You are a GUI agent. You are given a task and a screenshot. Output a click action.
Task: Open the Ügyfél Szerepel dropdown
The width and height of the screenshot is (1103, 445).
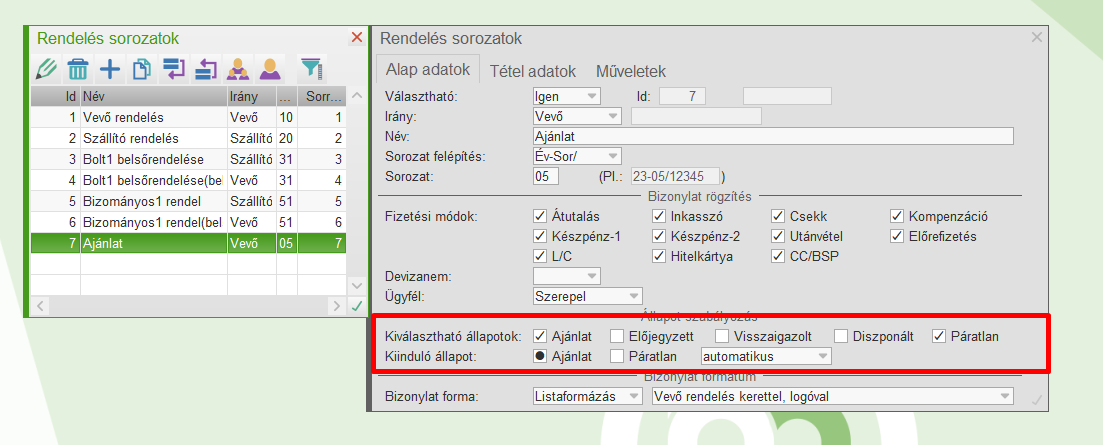click(588, 296)
